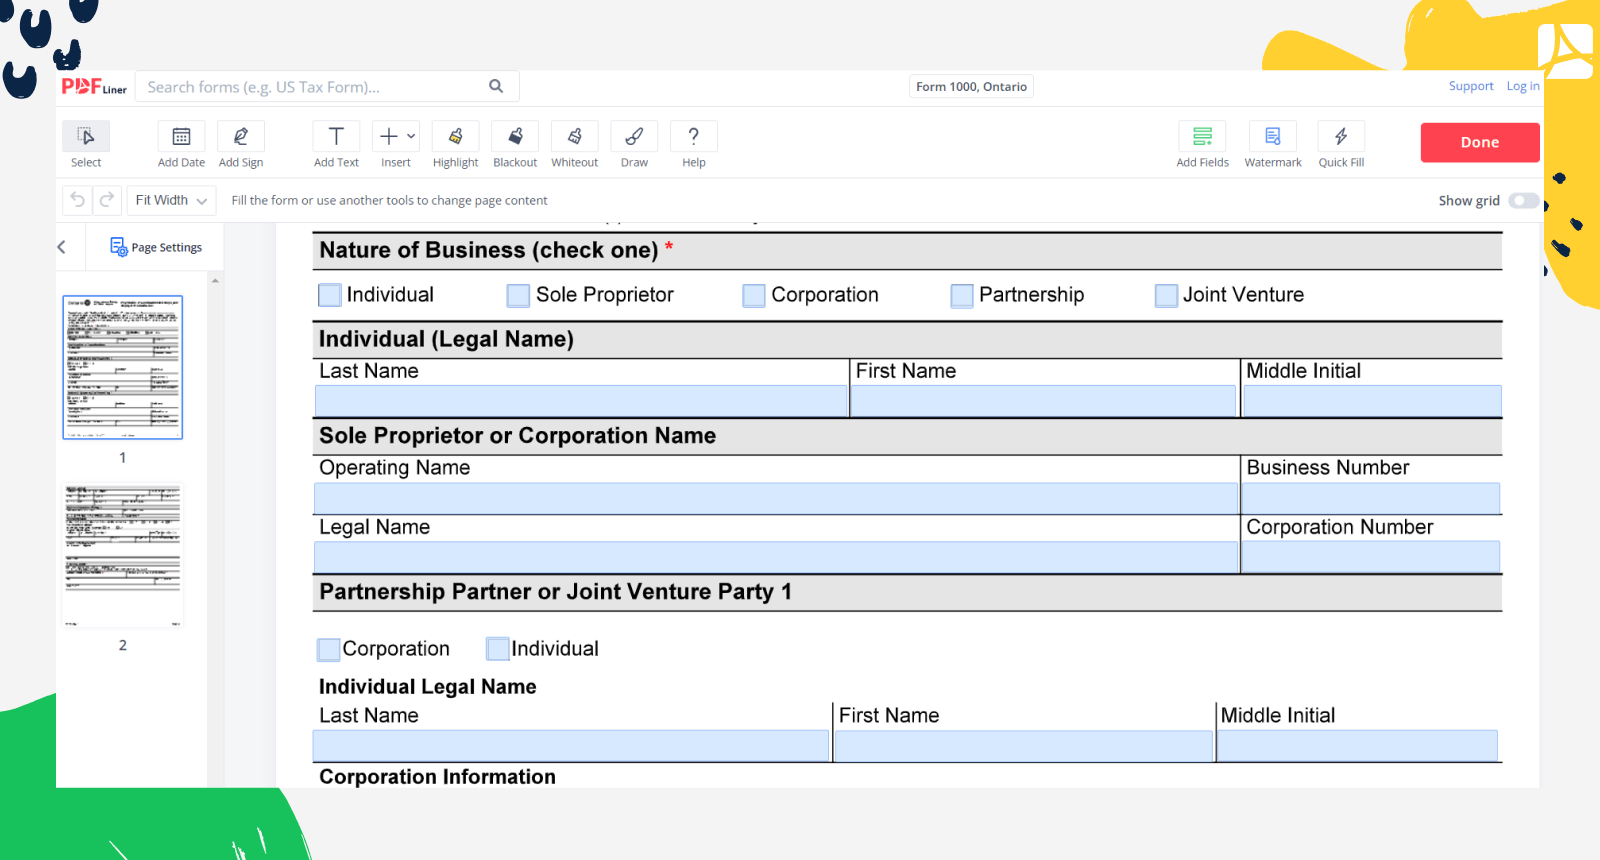This screenshot has width=1600, height=860.
Task: Check the Sole Proprietor checkbox
Action: pos(518,296)
